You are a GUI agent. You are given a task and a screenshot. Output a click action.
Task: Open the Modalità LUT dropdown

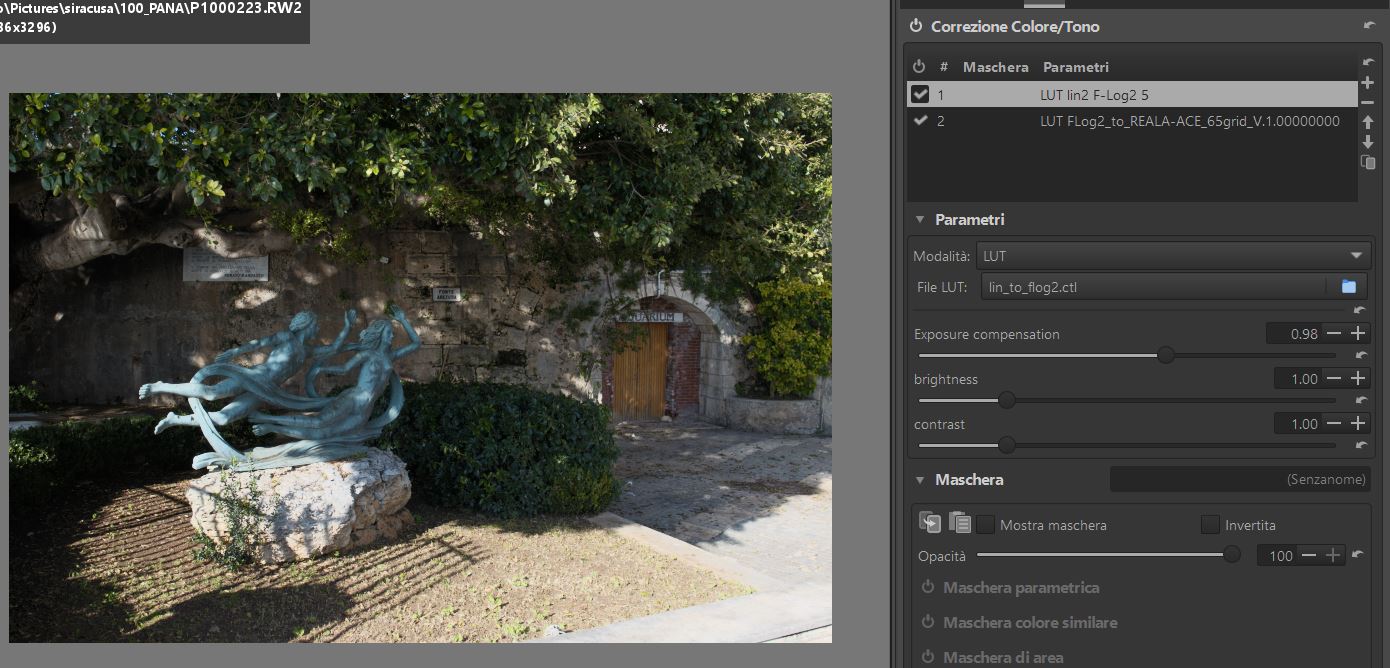coord(1173,256)
